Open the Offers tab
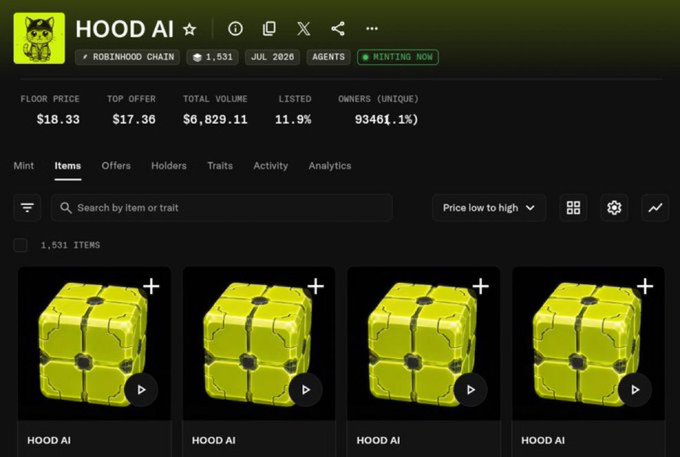 coord(116,166)
